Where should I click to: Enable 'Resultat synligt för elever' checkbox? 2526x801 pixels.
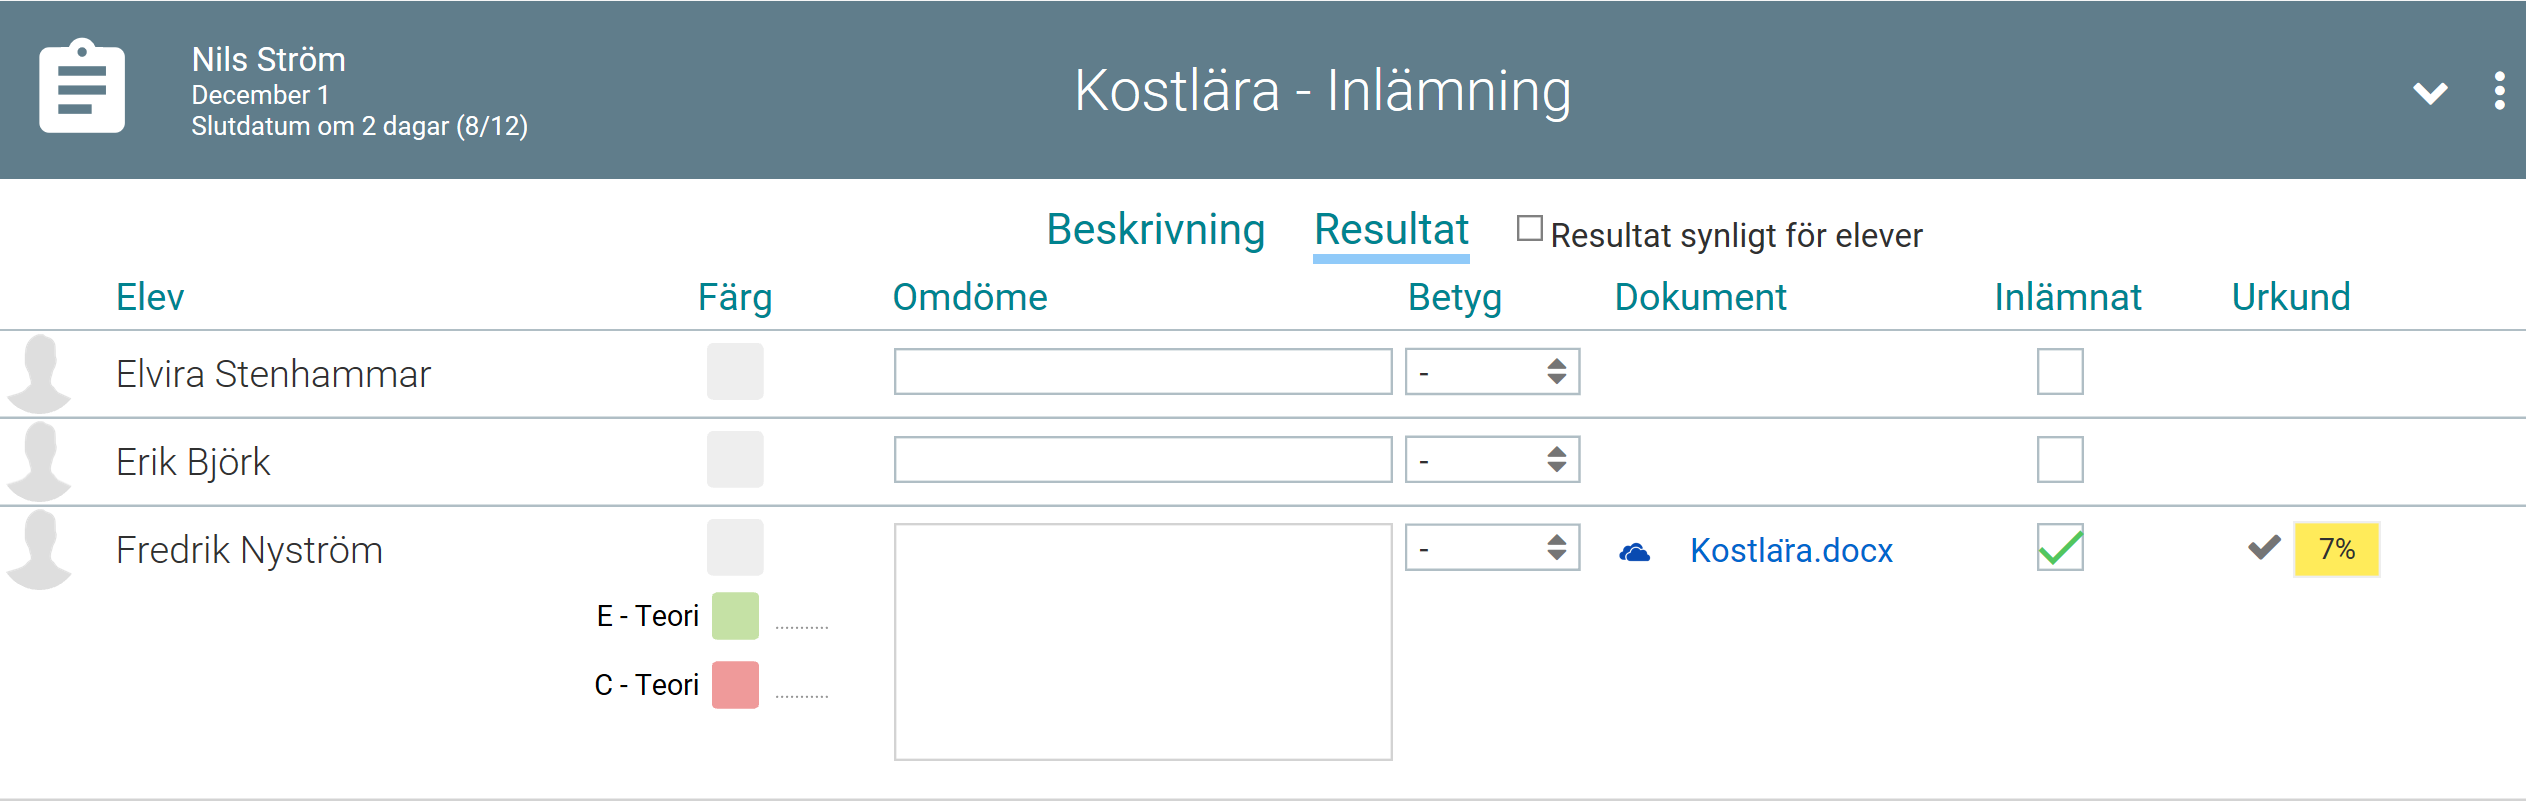[x=1529, y=229]
